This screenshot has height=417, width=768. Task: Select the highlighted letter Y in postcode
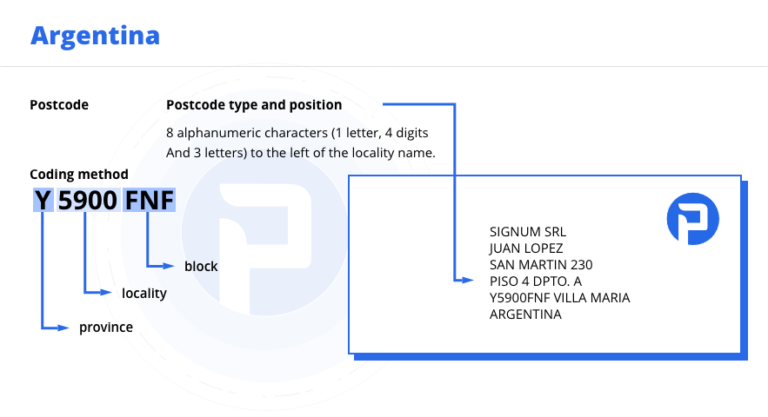click(42, 200)
